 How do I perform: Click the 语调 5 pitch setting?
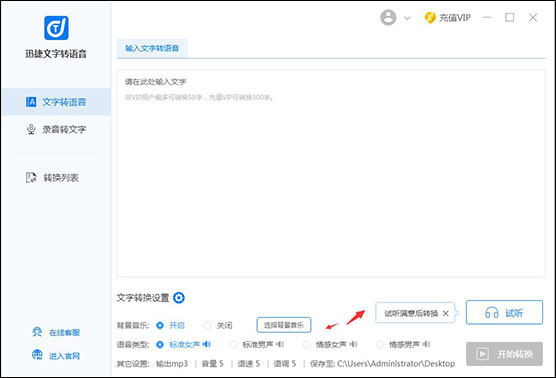click(x=285, y=363)
